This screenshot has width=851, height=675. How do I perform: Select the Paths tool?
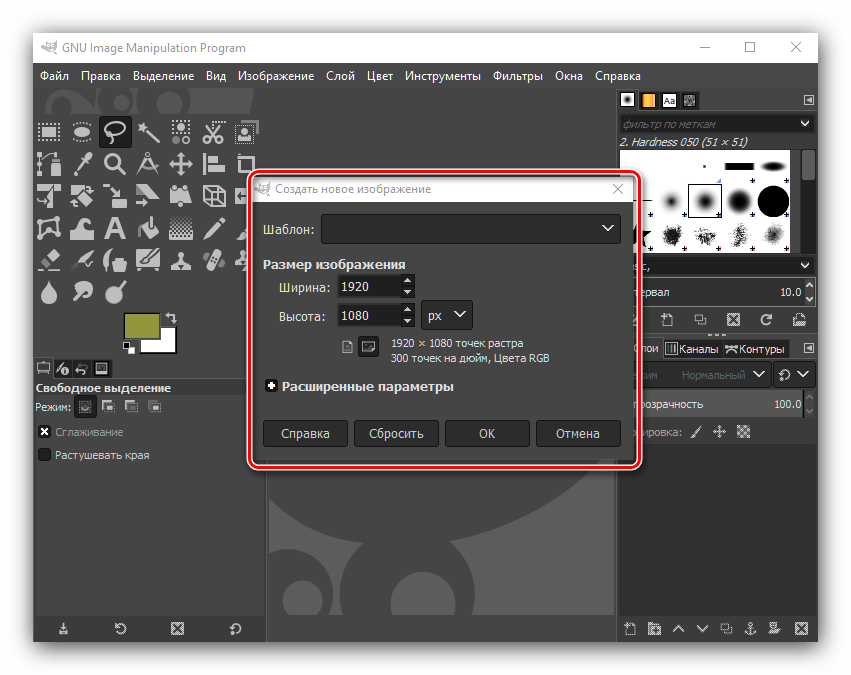click(49, 164)
